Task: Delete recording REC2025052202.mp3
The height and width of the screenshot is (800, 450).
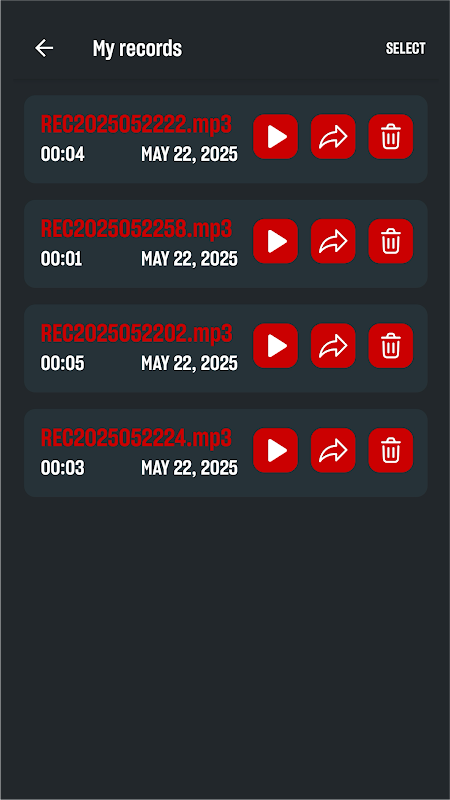Action: pos(391,346)
